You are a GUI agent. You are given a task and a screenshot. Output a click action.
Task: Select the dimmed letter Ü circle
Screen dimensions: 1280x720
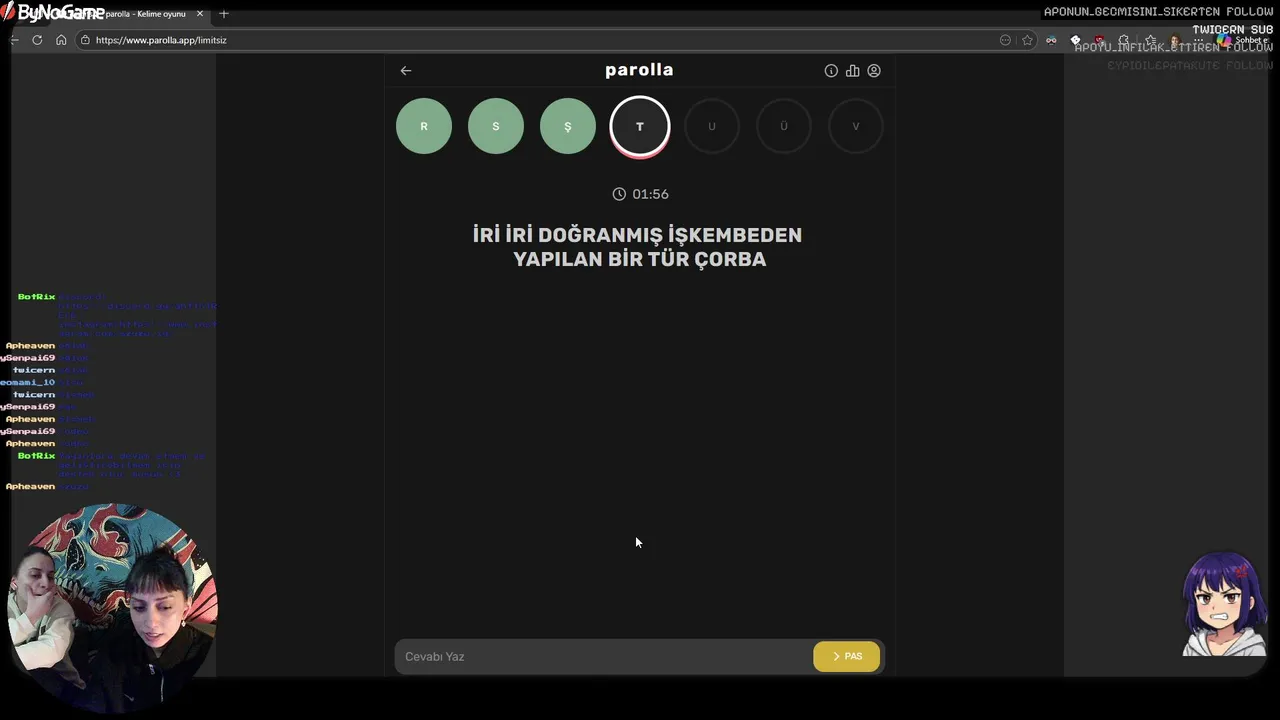point(784,126)
